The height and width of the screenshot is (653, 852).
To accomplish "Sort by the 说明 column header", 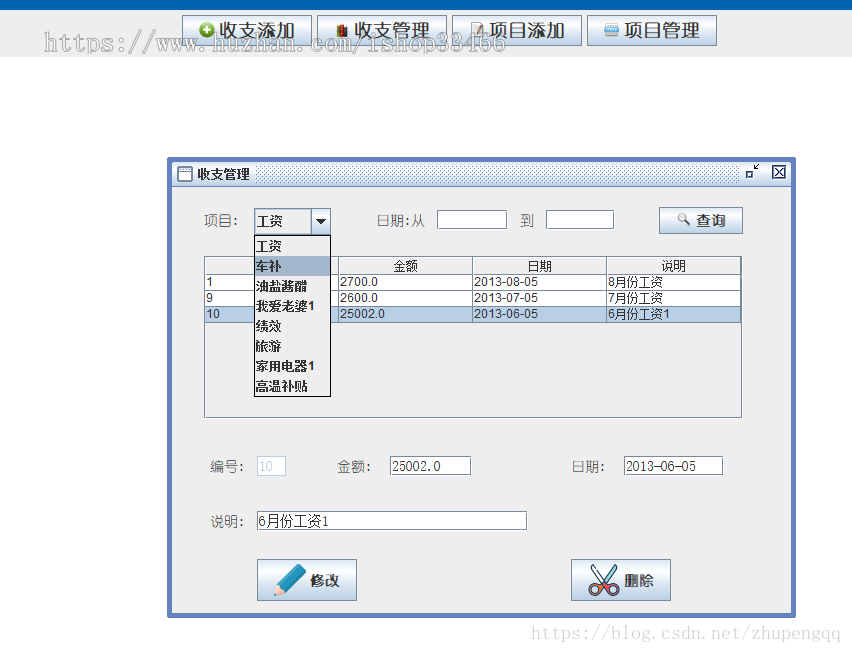I will point(674,266).
